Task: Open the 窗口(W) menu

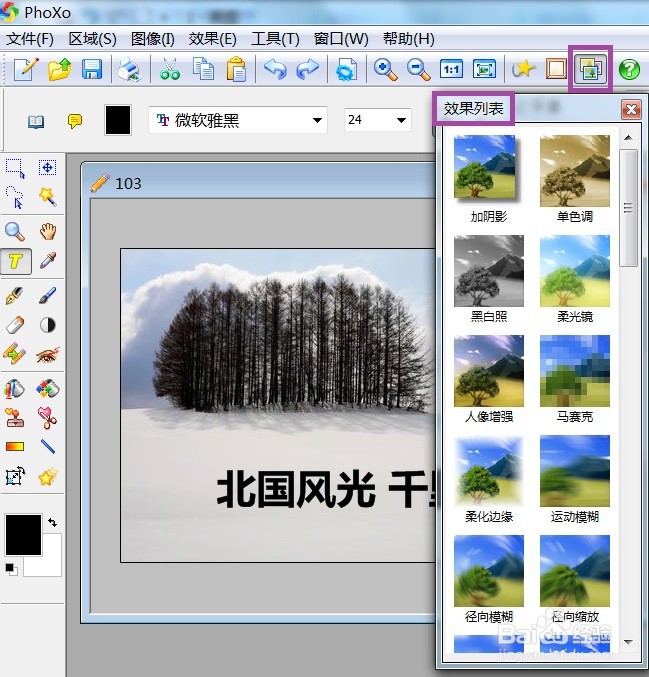Action: click(x=341, y=39)
